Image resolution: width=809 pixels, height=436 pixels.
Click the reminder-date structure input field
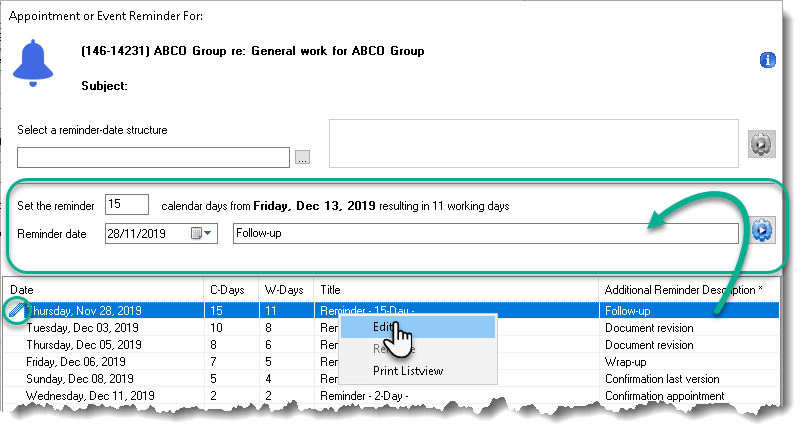pos(153,157)
